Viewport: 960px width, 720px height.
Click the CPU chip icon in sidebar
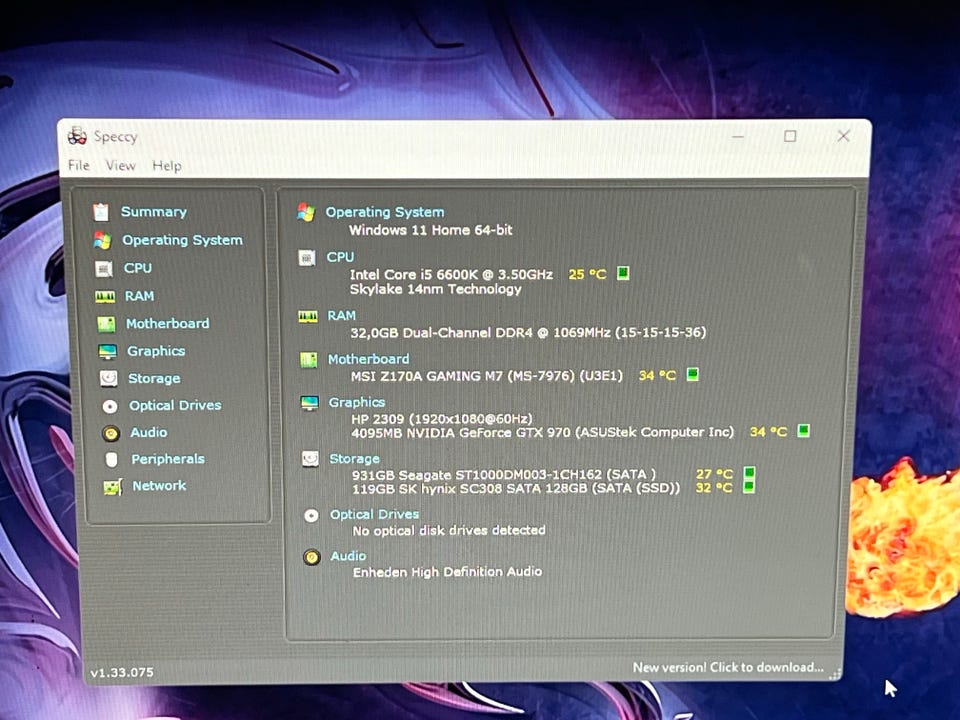[x=104, y=268]
